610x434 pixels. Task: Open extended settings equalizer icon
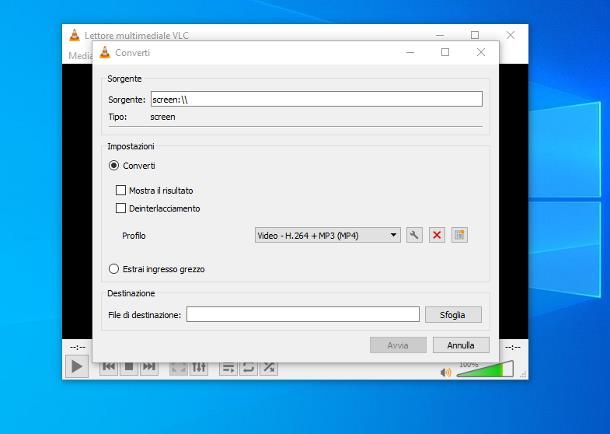[x=198, y=367]
